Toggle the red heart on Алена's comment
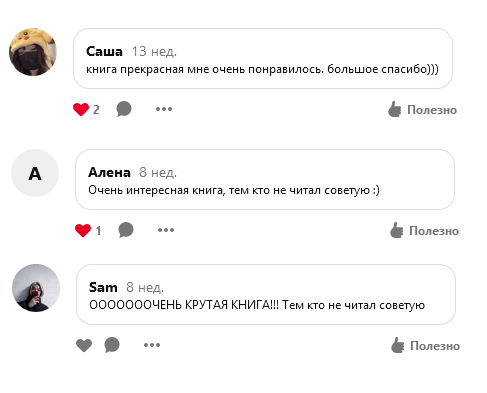Screen dimensions: 487x393 pos(83,230)
